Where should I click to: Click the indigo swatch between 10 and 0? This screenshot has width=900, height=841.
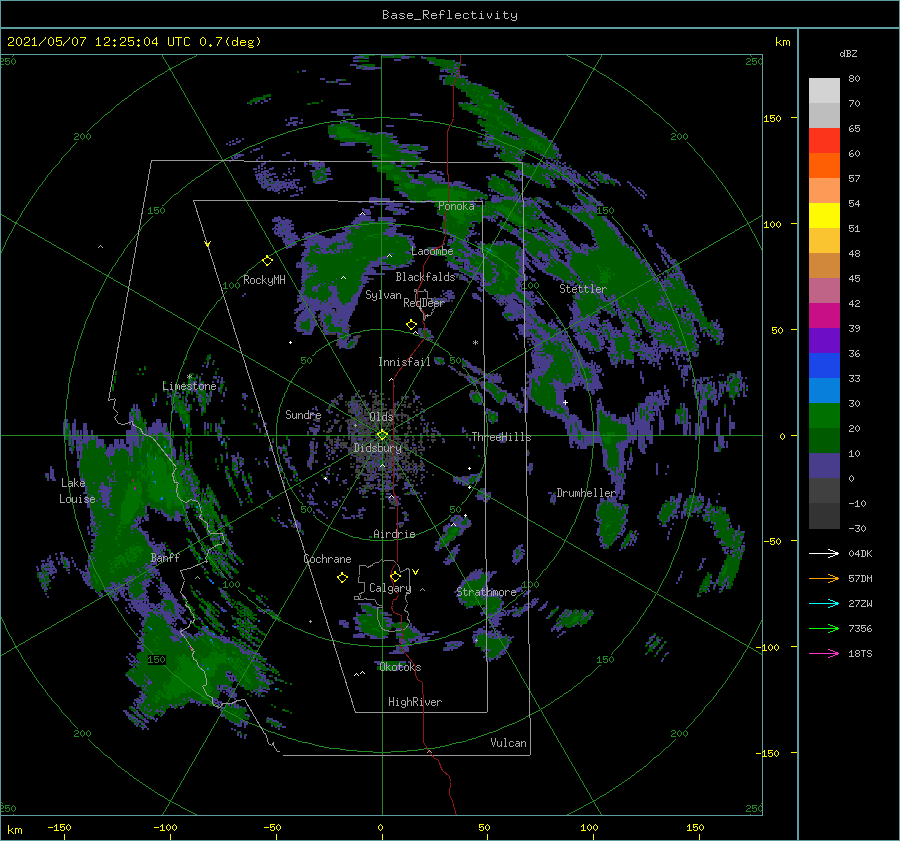click(x=824, y=466)
